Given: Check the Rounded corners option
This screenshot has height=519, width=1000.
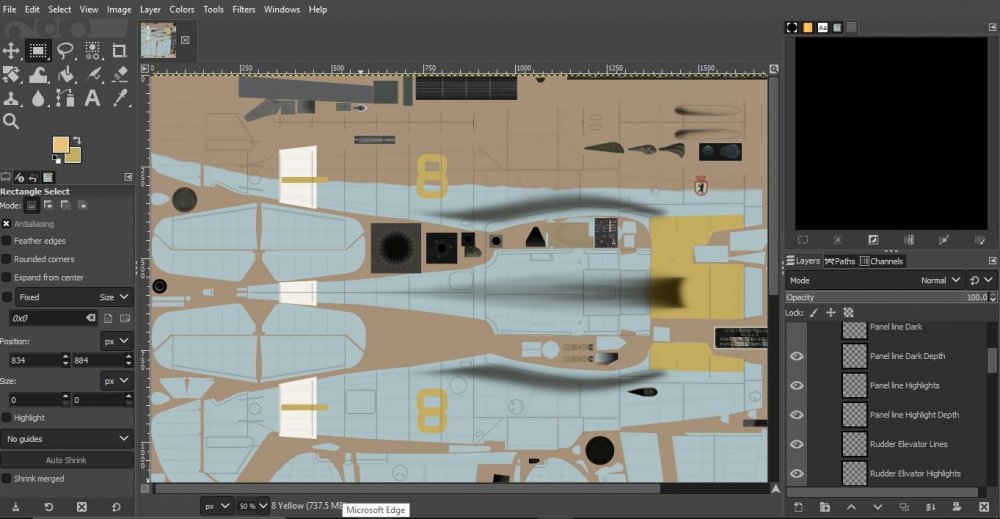Looking at the screenshot, I should (7, 259).
